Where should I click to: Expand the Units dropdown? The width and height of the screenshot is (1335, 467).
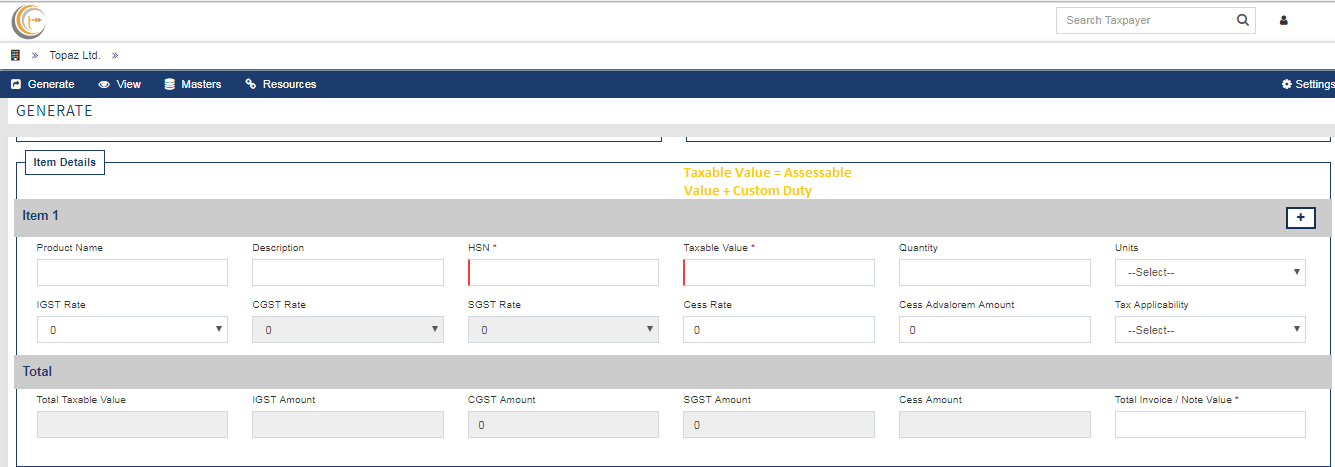pos(1210,272)
